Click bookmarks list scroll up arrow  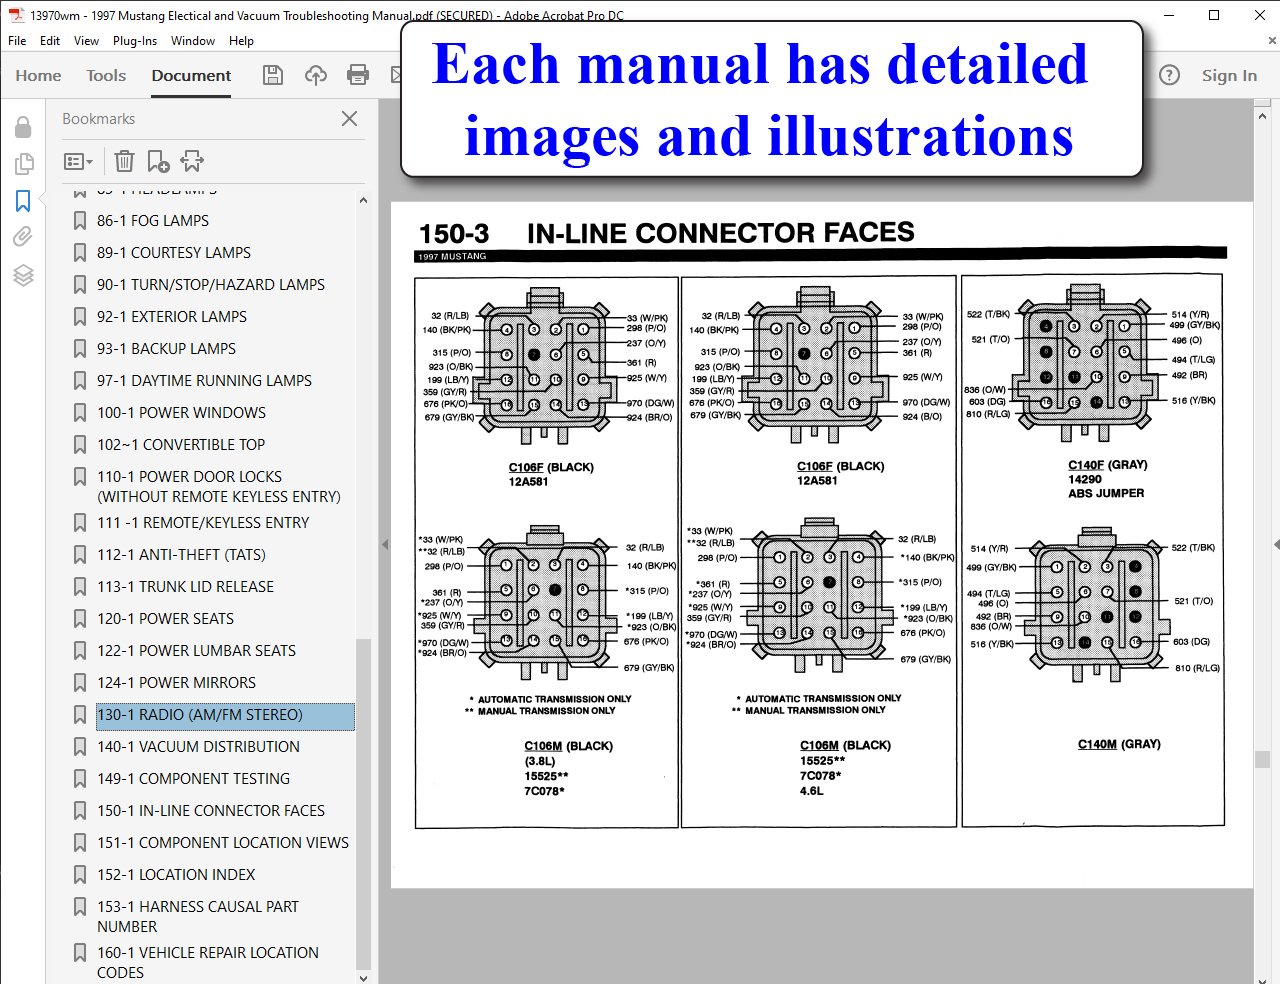pos(363,200)
